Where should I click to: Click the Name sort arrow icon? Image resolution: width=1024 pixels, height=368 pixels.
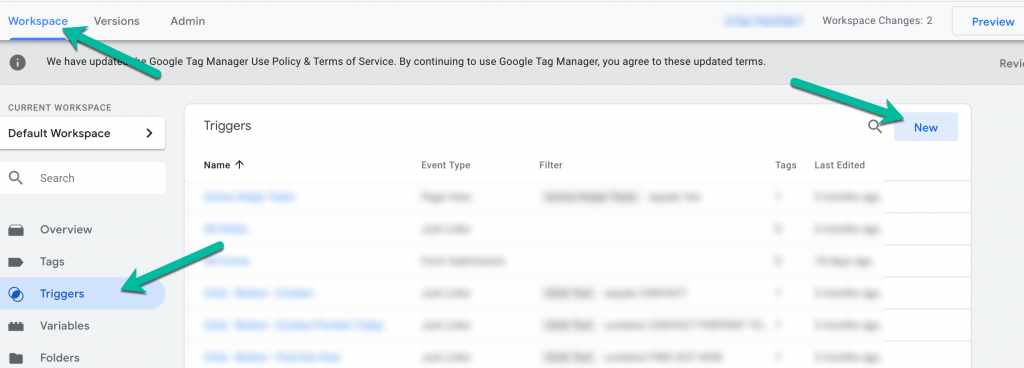[239, 165]
